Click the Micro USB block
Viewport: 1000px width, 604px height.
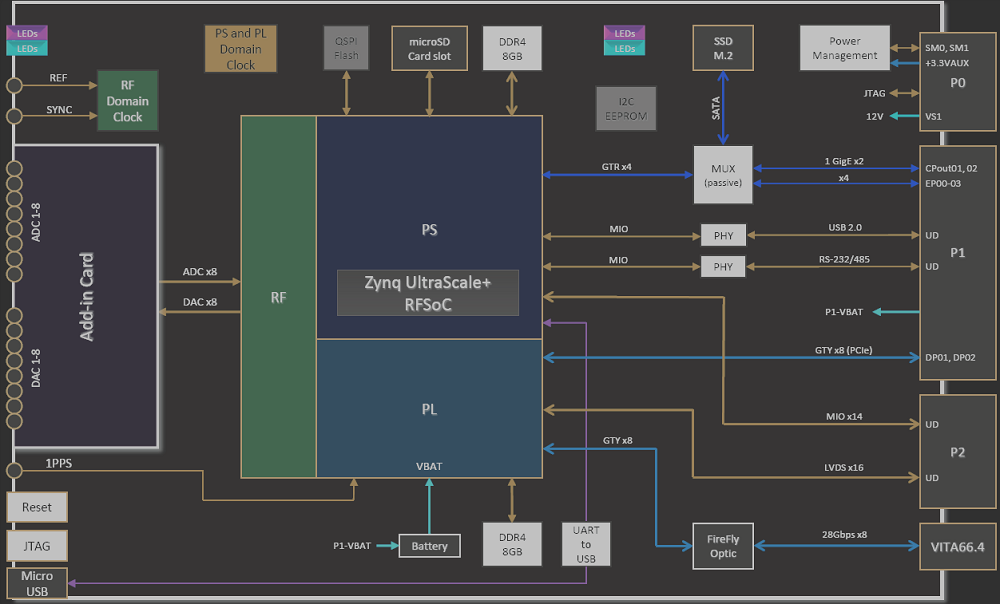pyautogui.click(x=37, y=583)
